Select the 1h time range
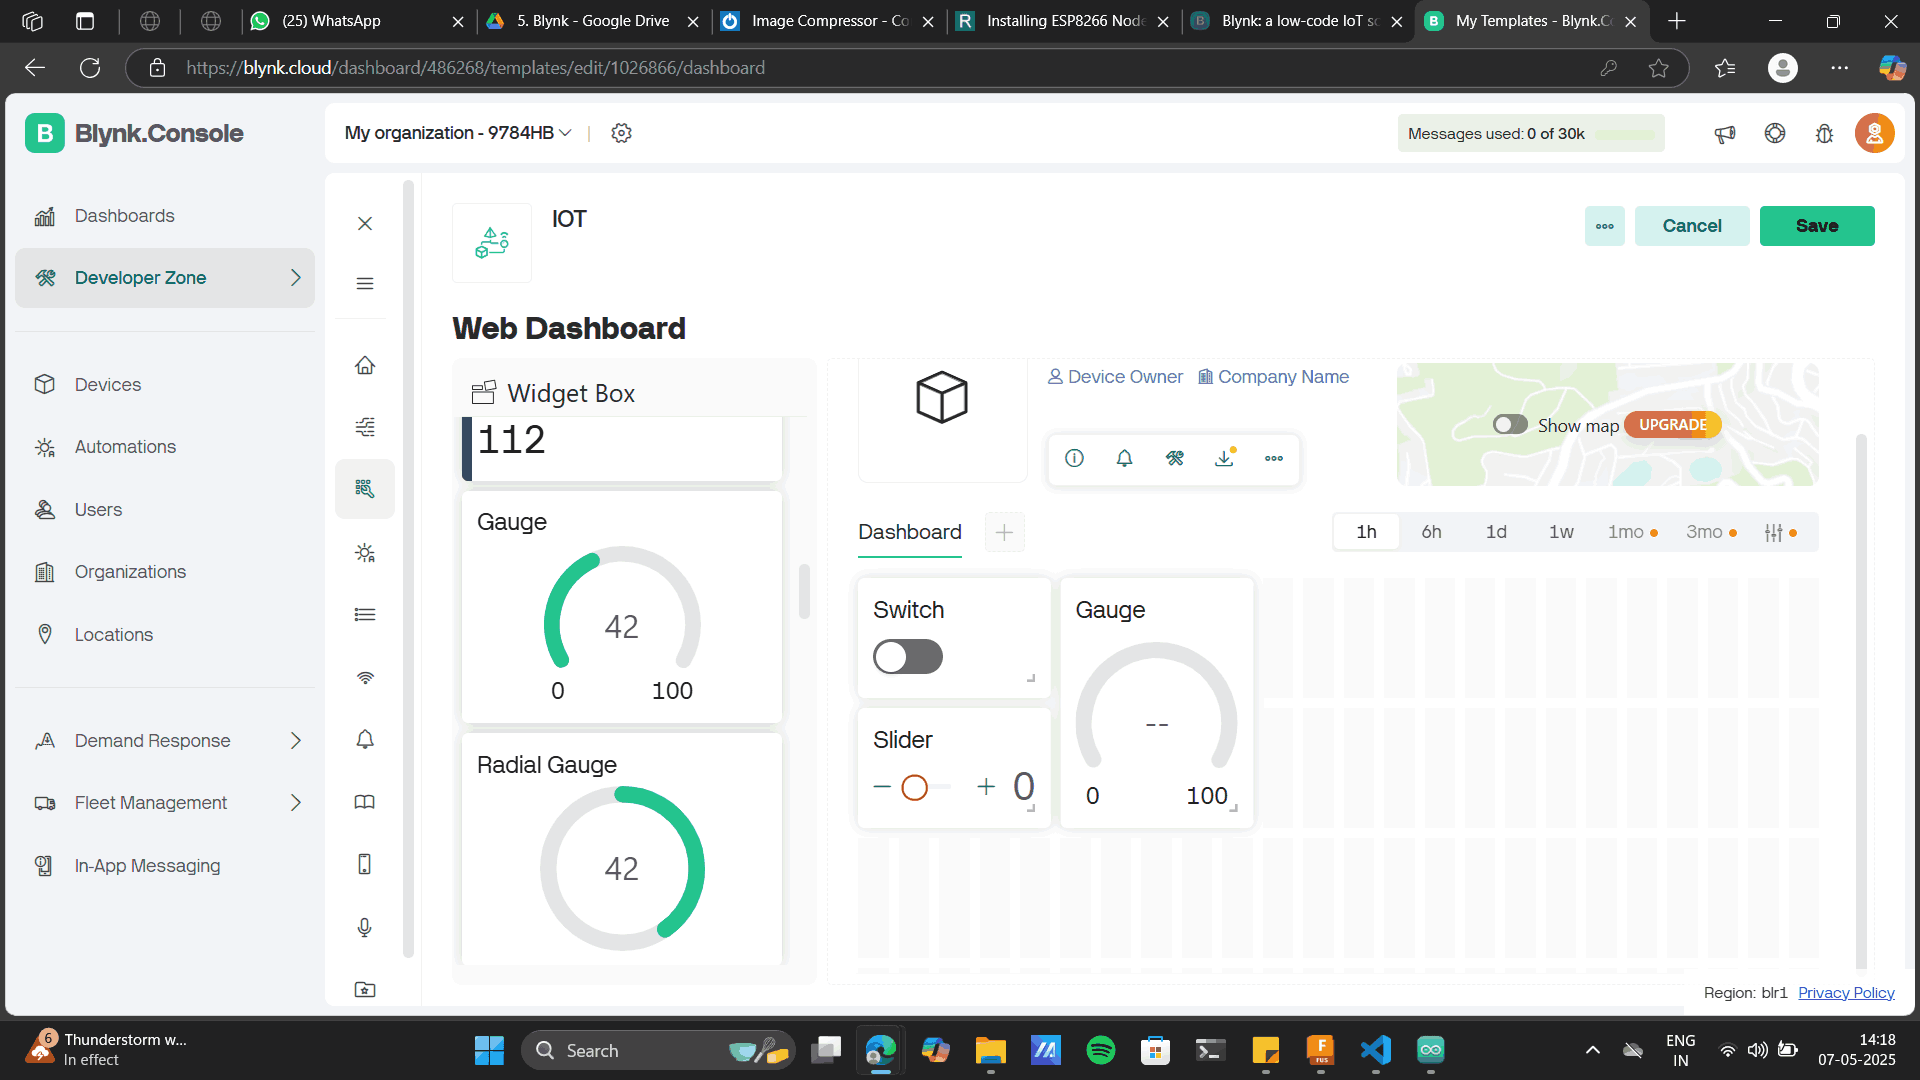Viewport: 1920px width, 1080px height. tap(1367, 532)
